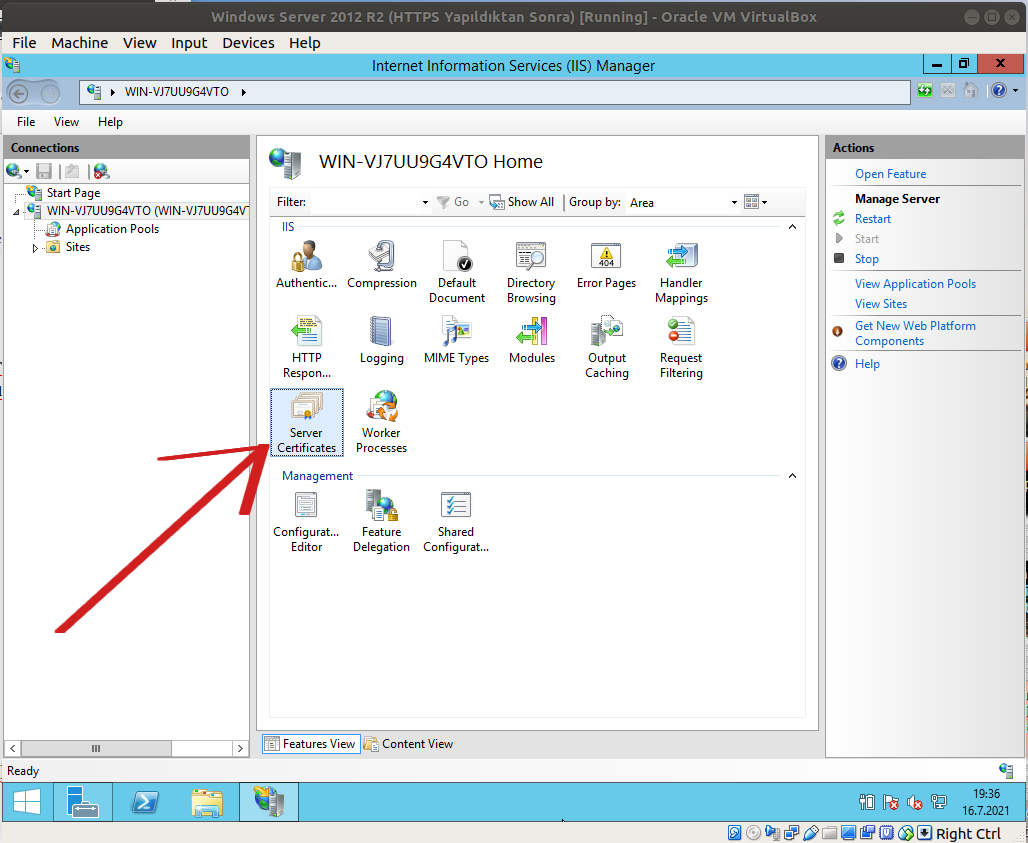Open File Explorer from taskbar

(x=207, y=802)
